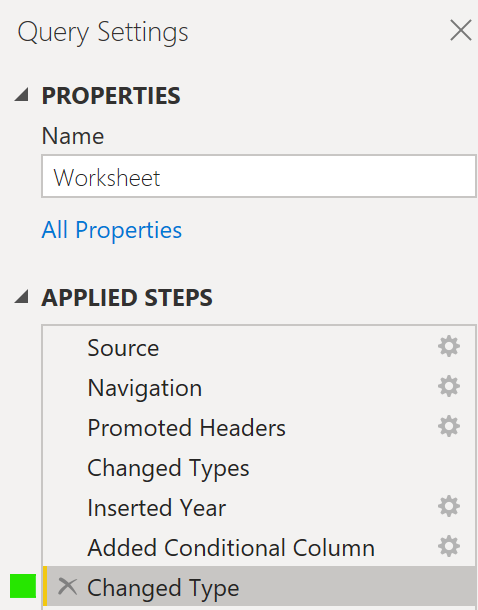Click the green square marker
This screenshot has width=478, height=610.
23,586
